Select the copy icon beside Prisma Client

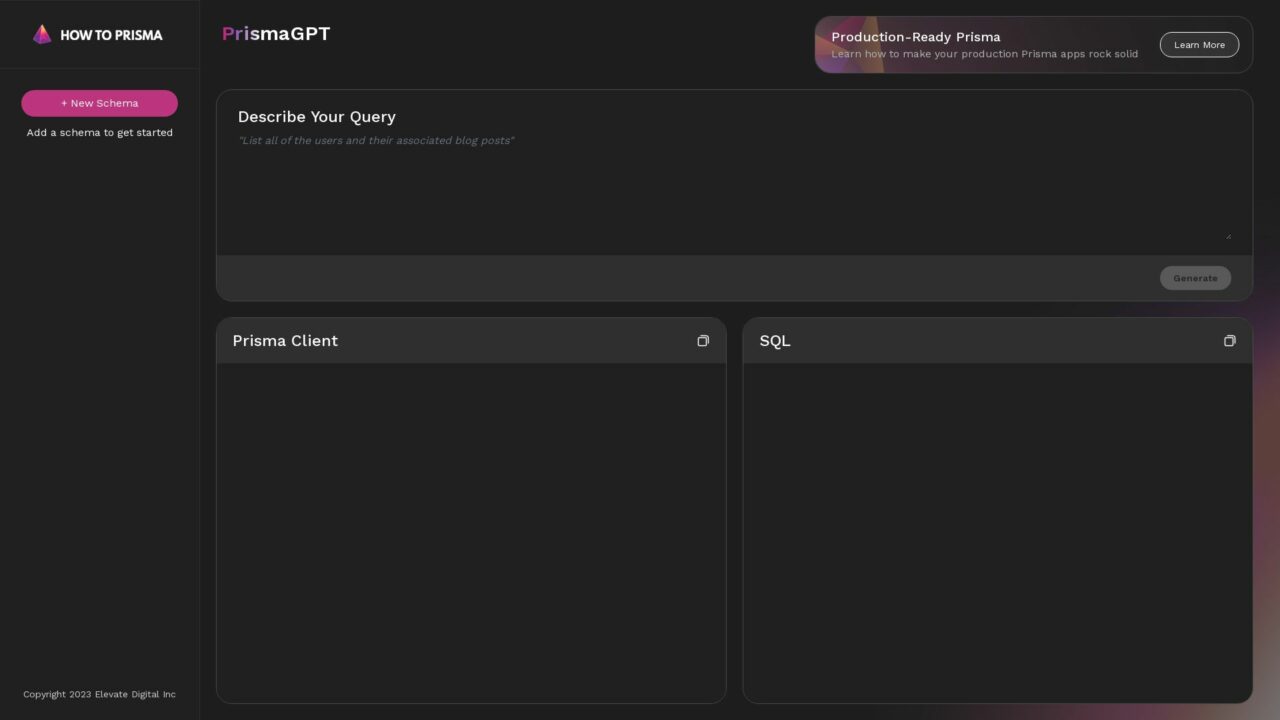[x=703, y=340]
